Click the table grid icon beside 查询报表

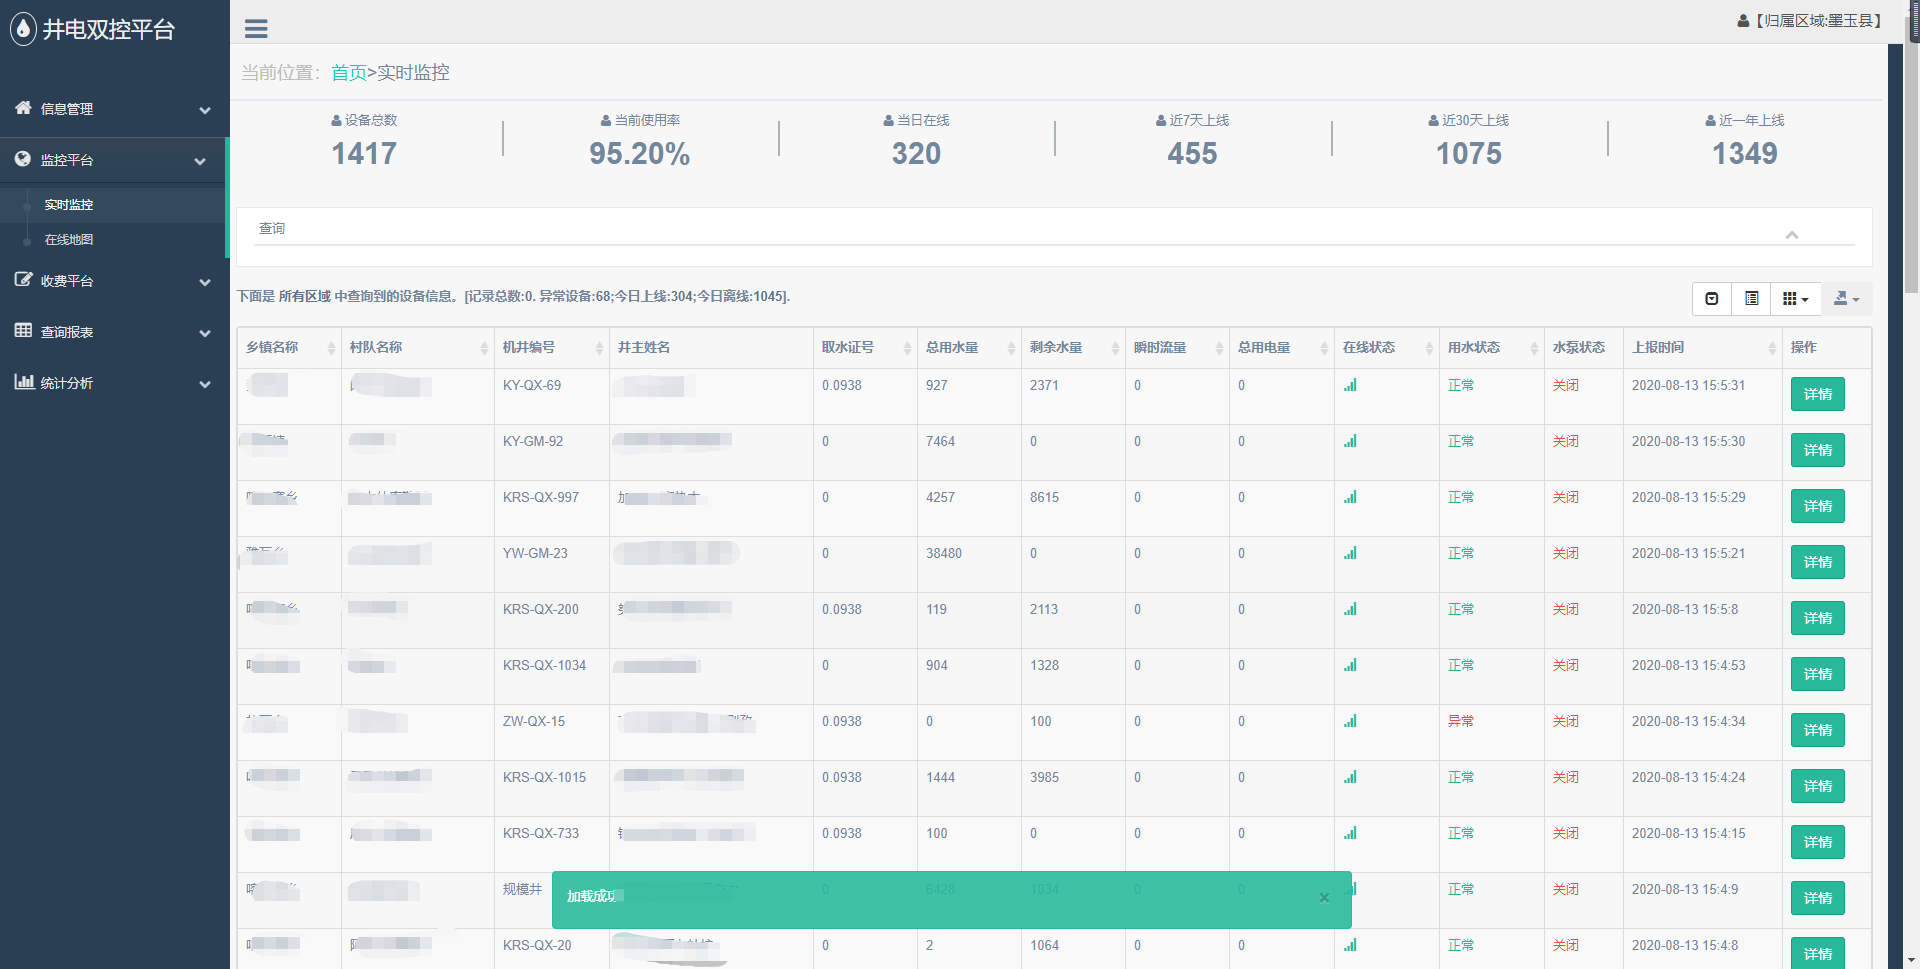pyautogui.click(x=23, y=331)
